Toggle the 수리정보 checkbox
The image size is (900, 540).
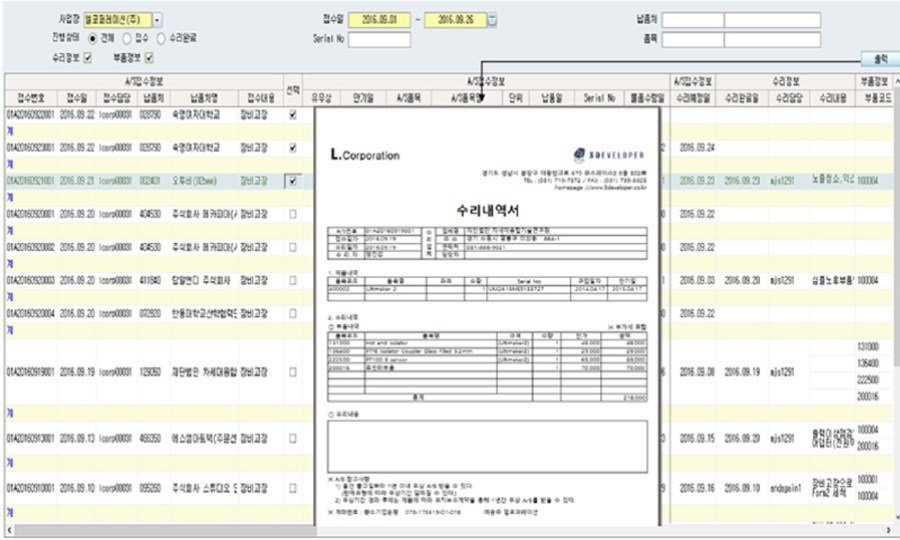pos(87,57)
